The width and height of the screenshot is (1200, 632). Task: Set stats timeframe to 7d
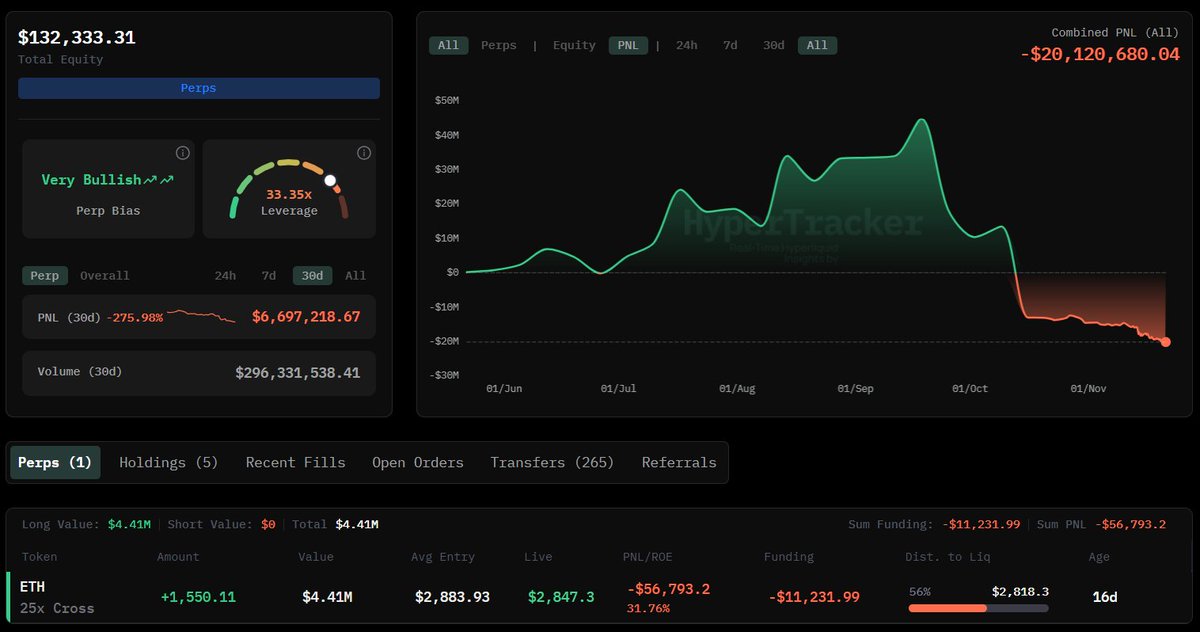point(268,275)
